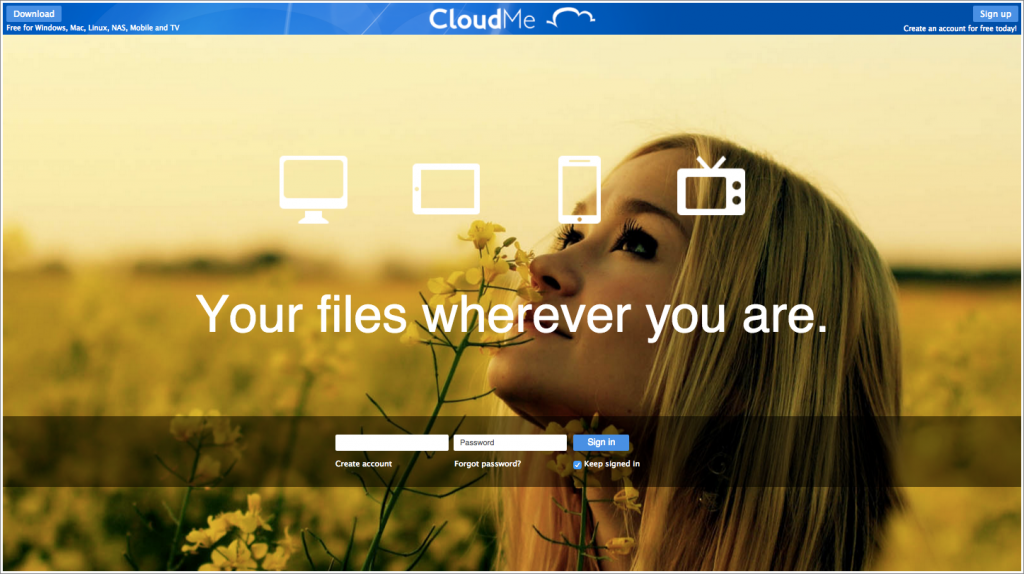Viewport: 1024px width, 574px height.
Task: Open the Create account link
Action: (363, 464)
